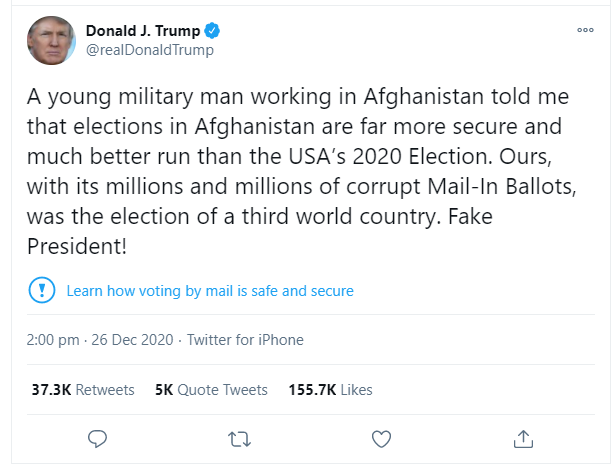Click the 'Mail-In Ballots' phrase in tweet

499,186
